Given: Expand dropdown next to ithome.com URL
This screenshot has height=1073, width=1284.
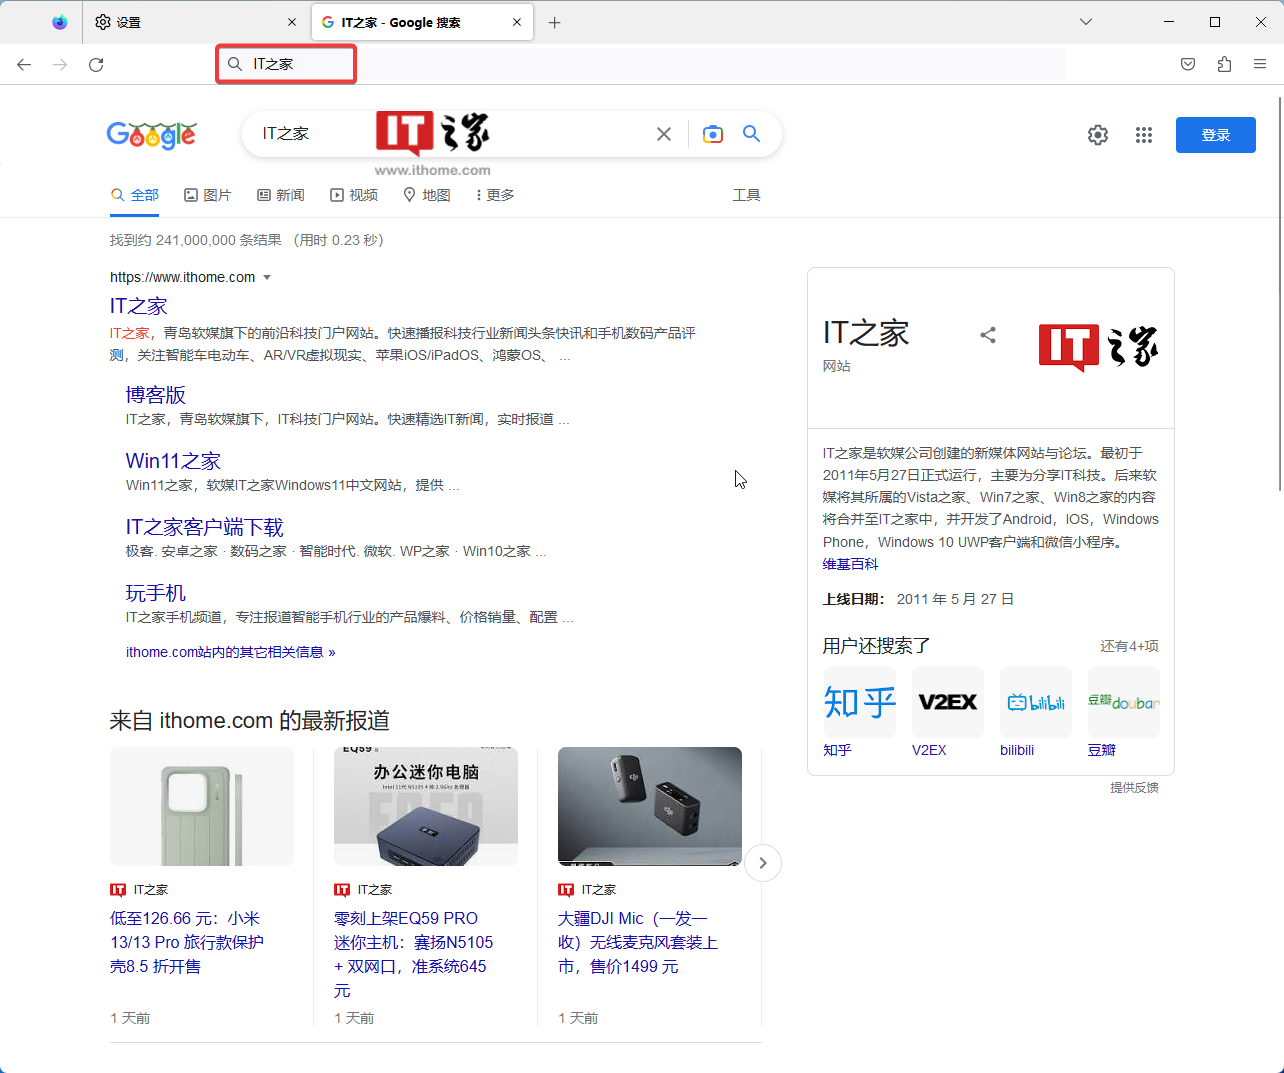Looking at the screenshot, I should [x=267, y=277].
